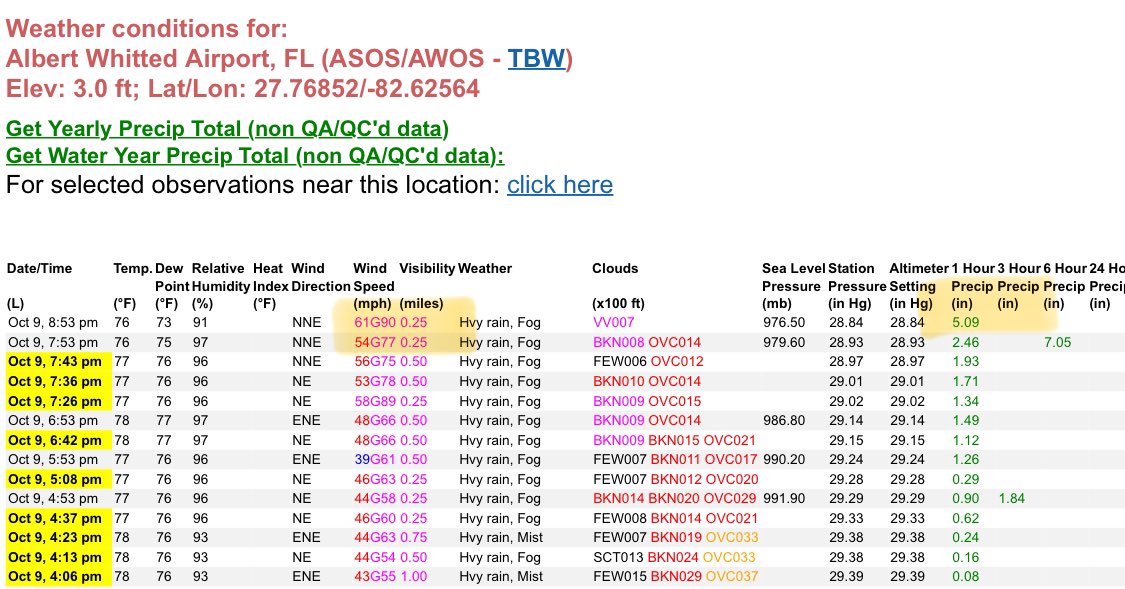The image size is (1125, 589).
Task: Select the 'Oct 9, 5:53 pm' date cell
Action: [x=53, y=459]
